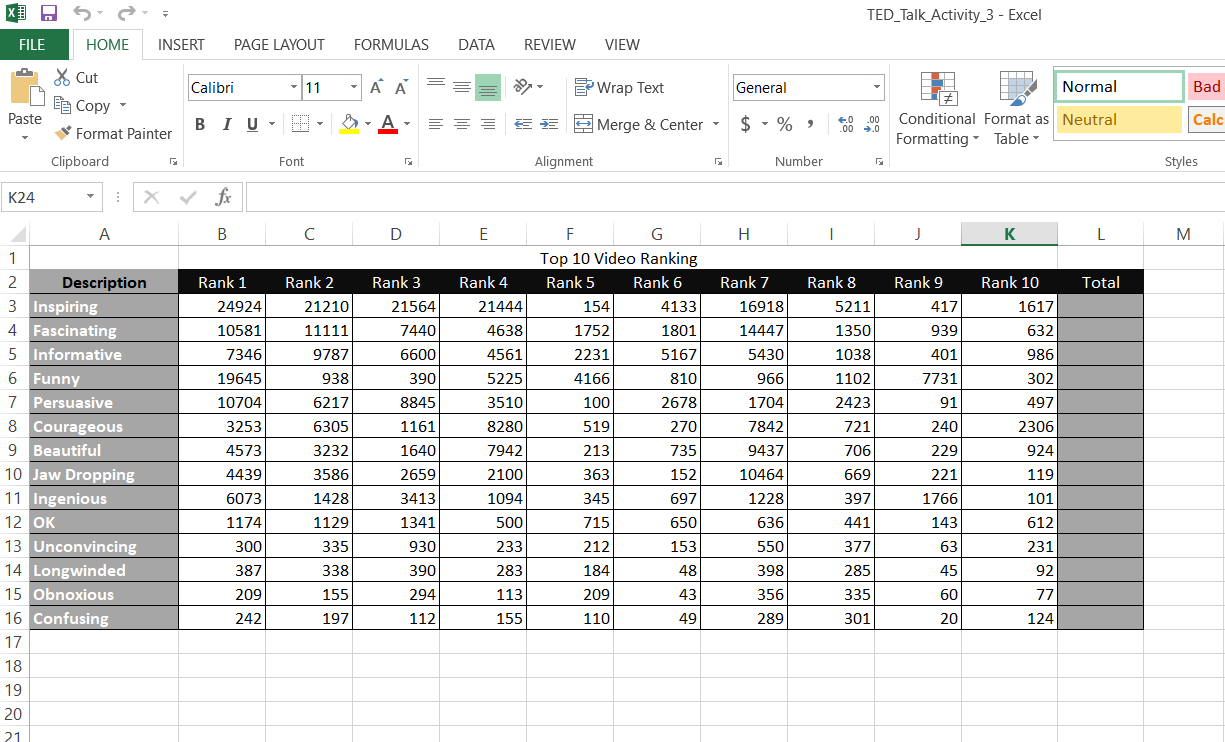Open Format as Table gallery

tap(1017, 109)
